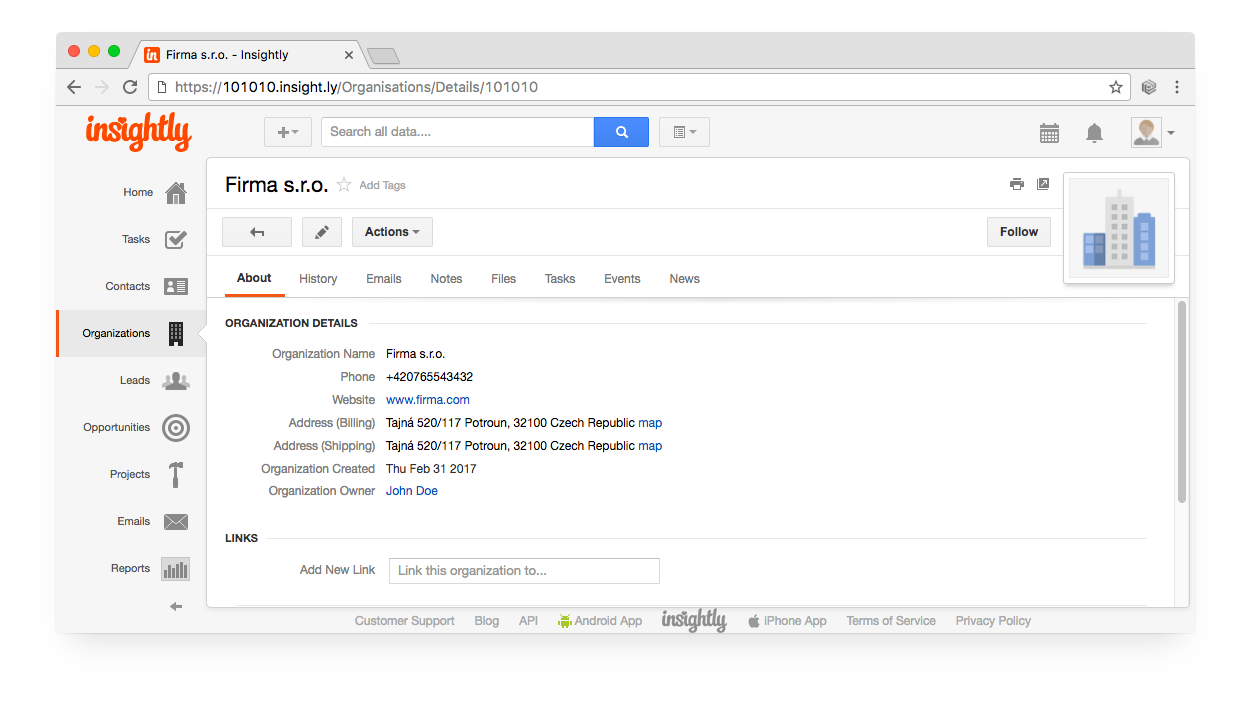1251x713 pixels.
Task: Open Emails envelope icon in sidebar
Action: tap(176, 521)
